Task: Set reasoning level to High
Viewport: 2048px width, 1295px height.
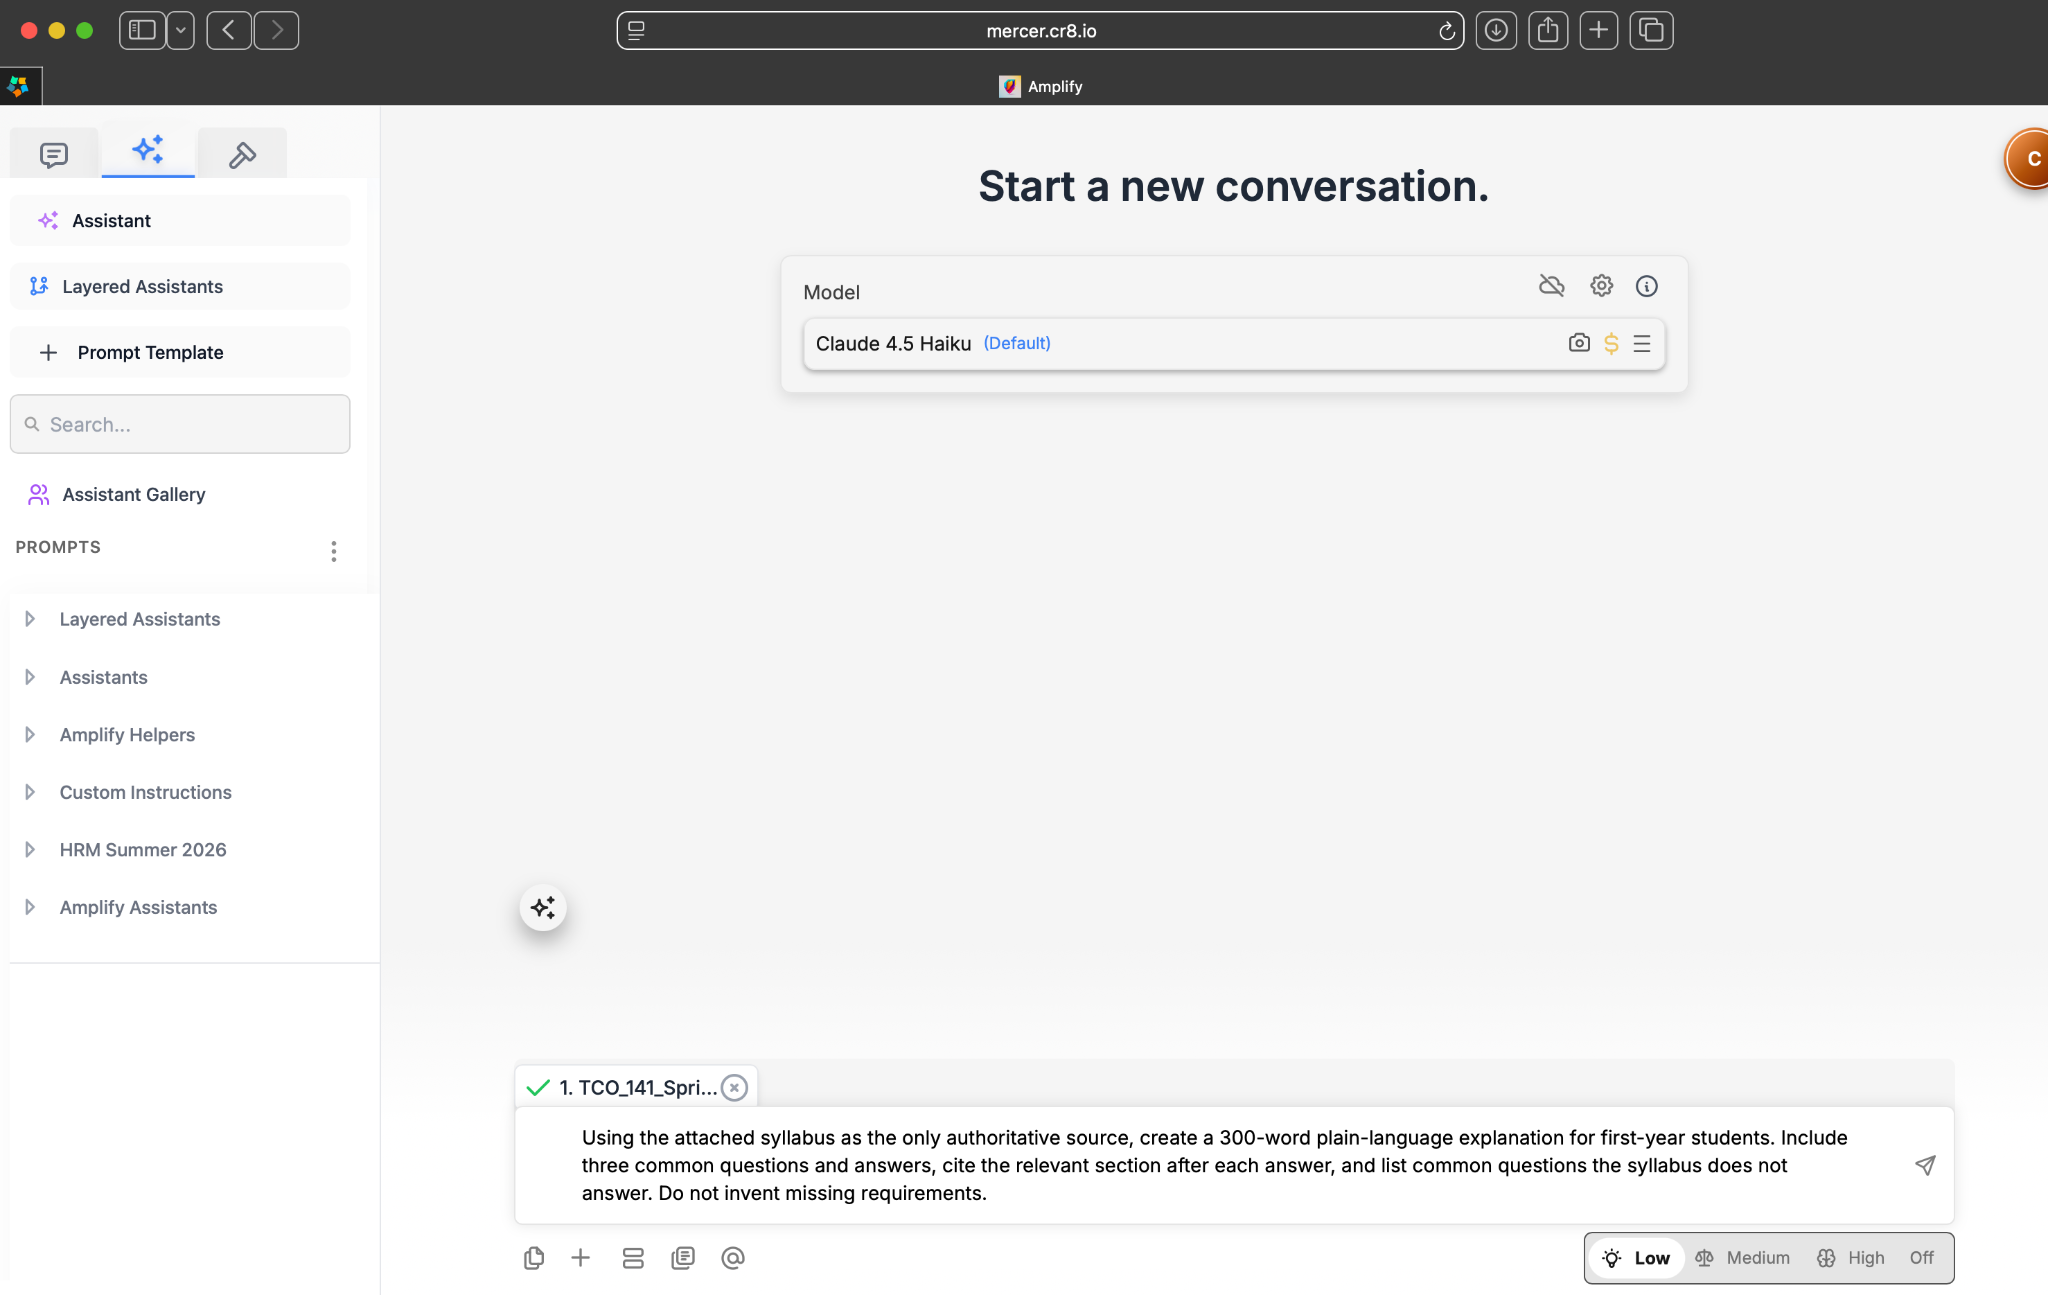Action: [x=1851, y=1258]
